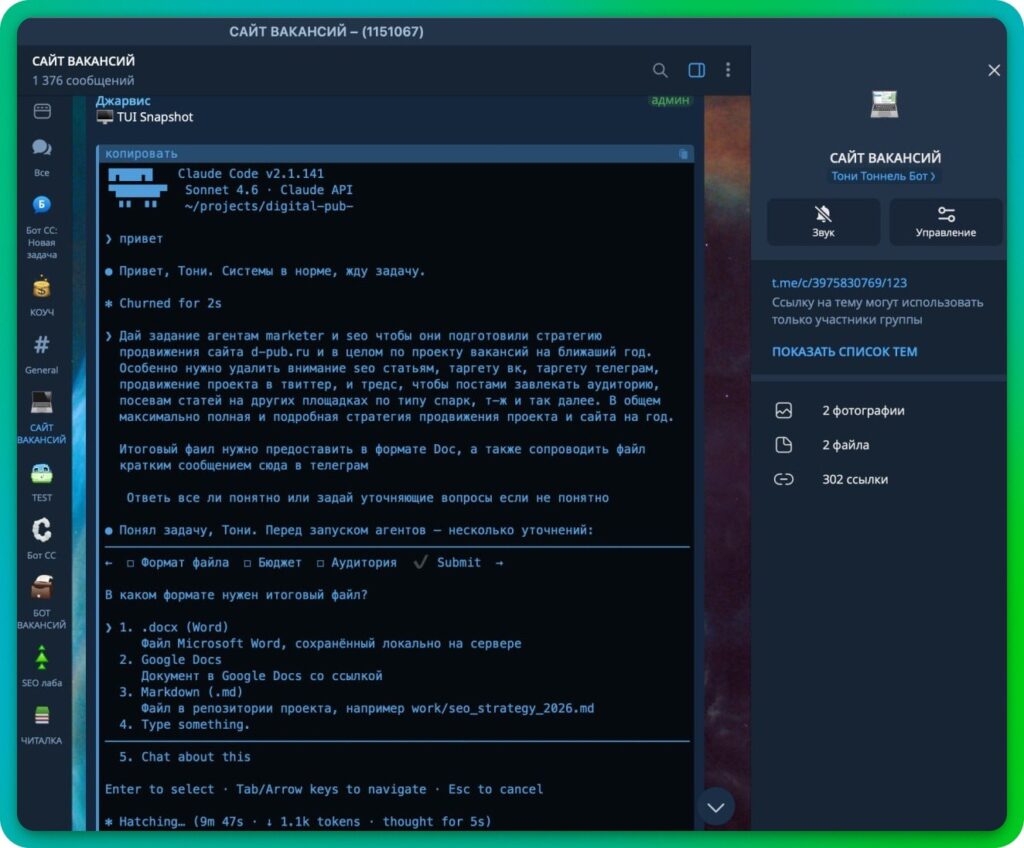Close the topic info panel

(994, 70)
